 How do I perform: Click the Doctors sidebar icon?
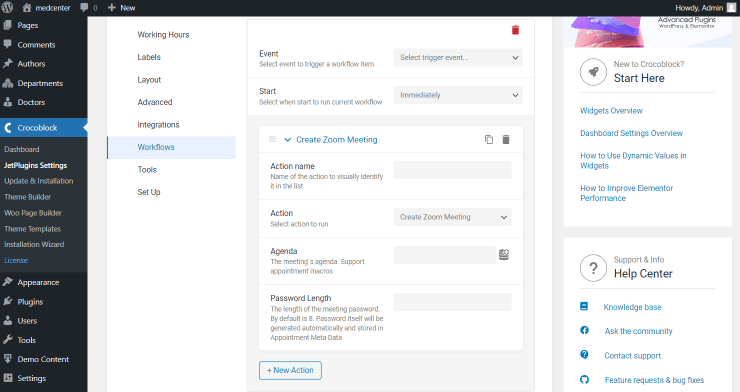[x=8, y=102]
